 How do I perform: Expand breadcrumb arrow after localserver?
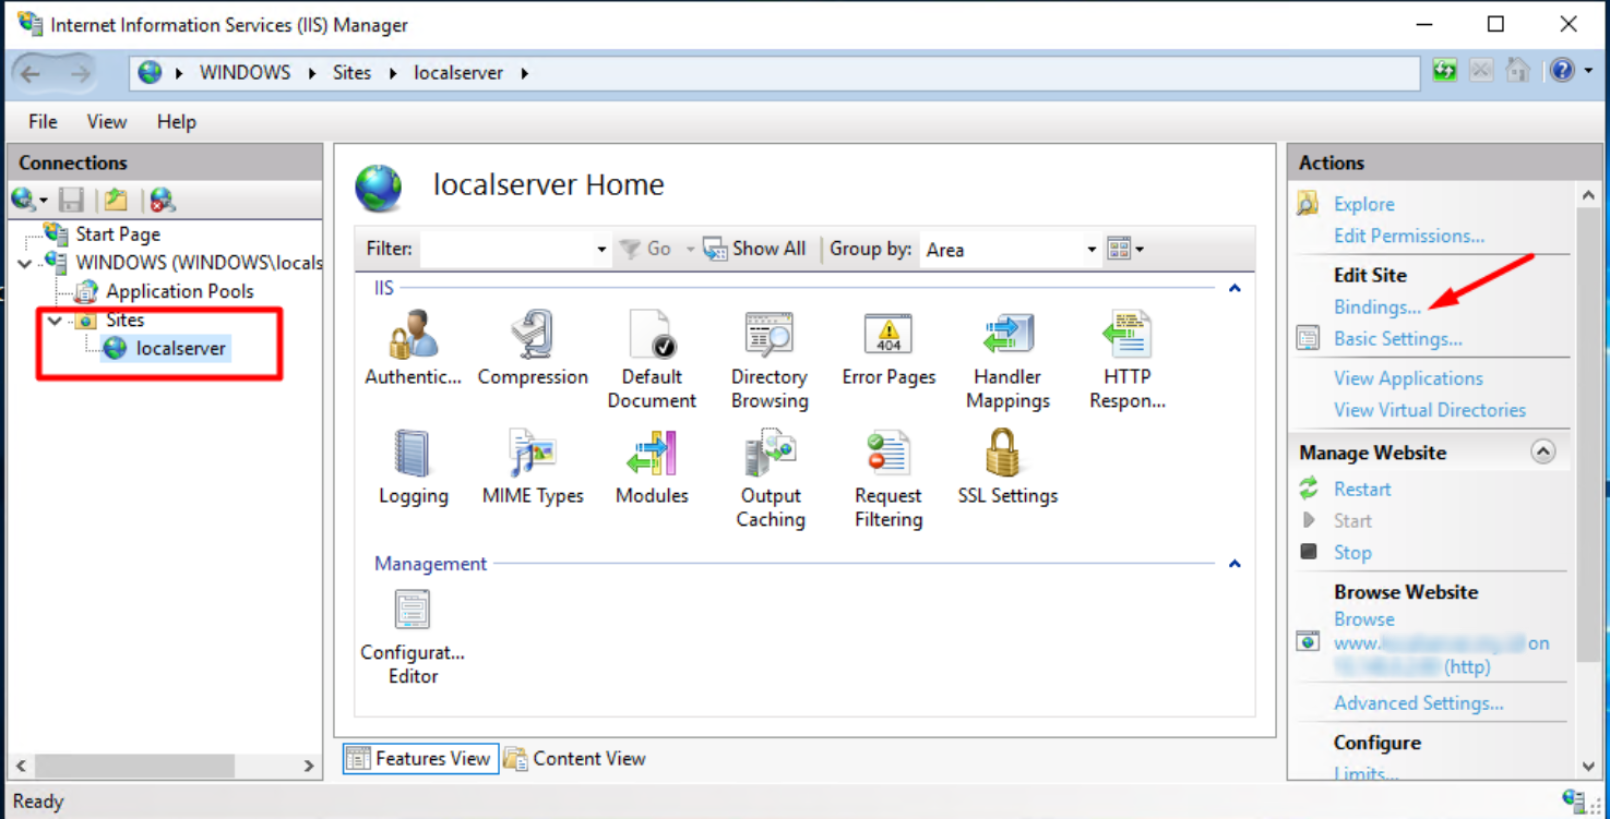tap(524, 73)
